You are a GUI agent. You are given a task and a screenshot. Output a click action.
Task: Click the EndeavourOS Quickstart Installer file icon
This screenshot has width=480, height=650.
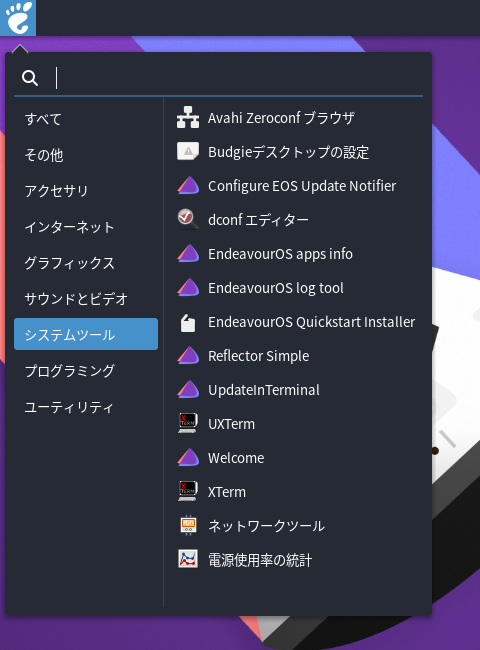(188, 322)
